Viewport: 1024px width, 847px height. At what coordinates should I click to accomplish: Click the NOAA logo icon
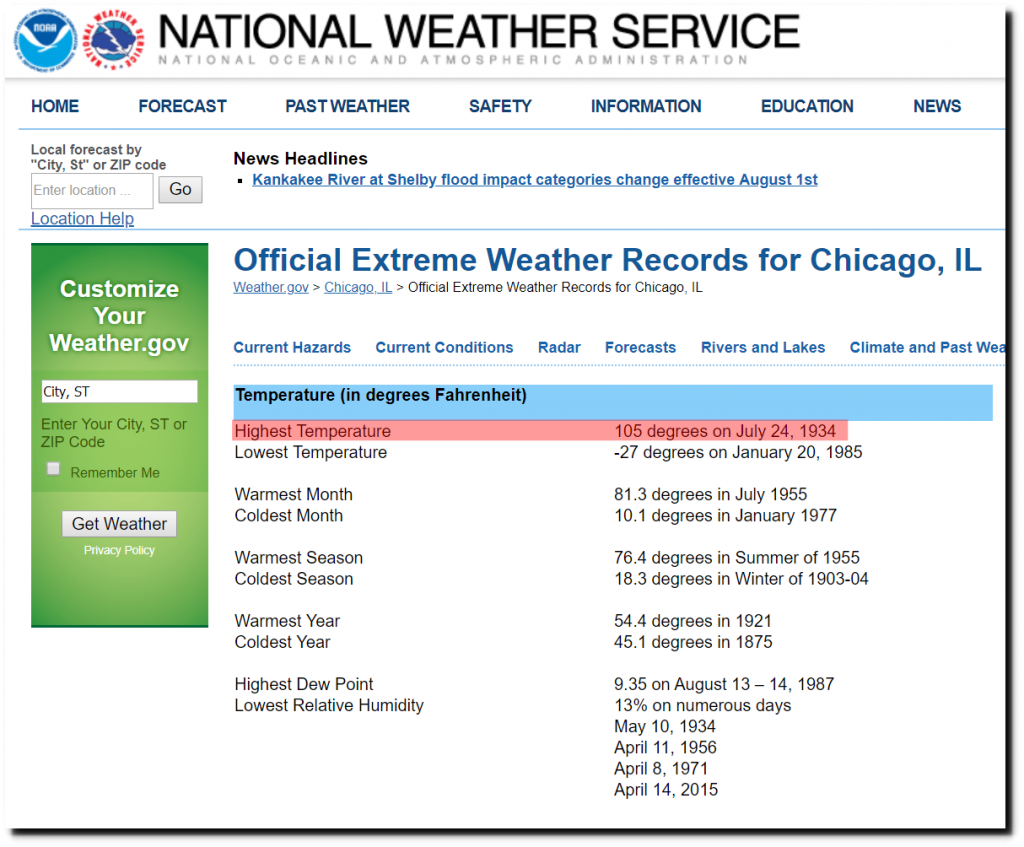45,39
